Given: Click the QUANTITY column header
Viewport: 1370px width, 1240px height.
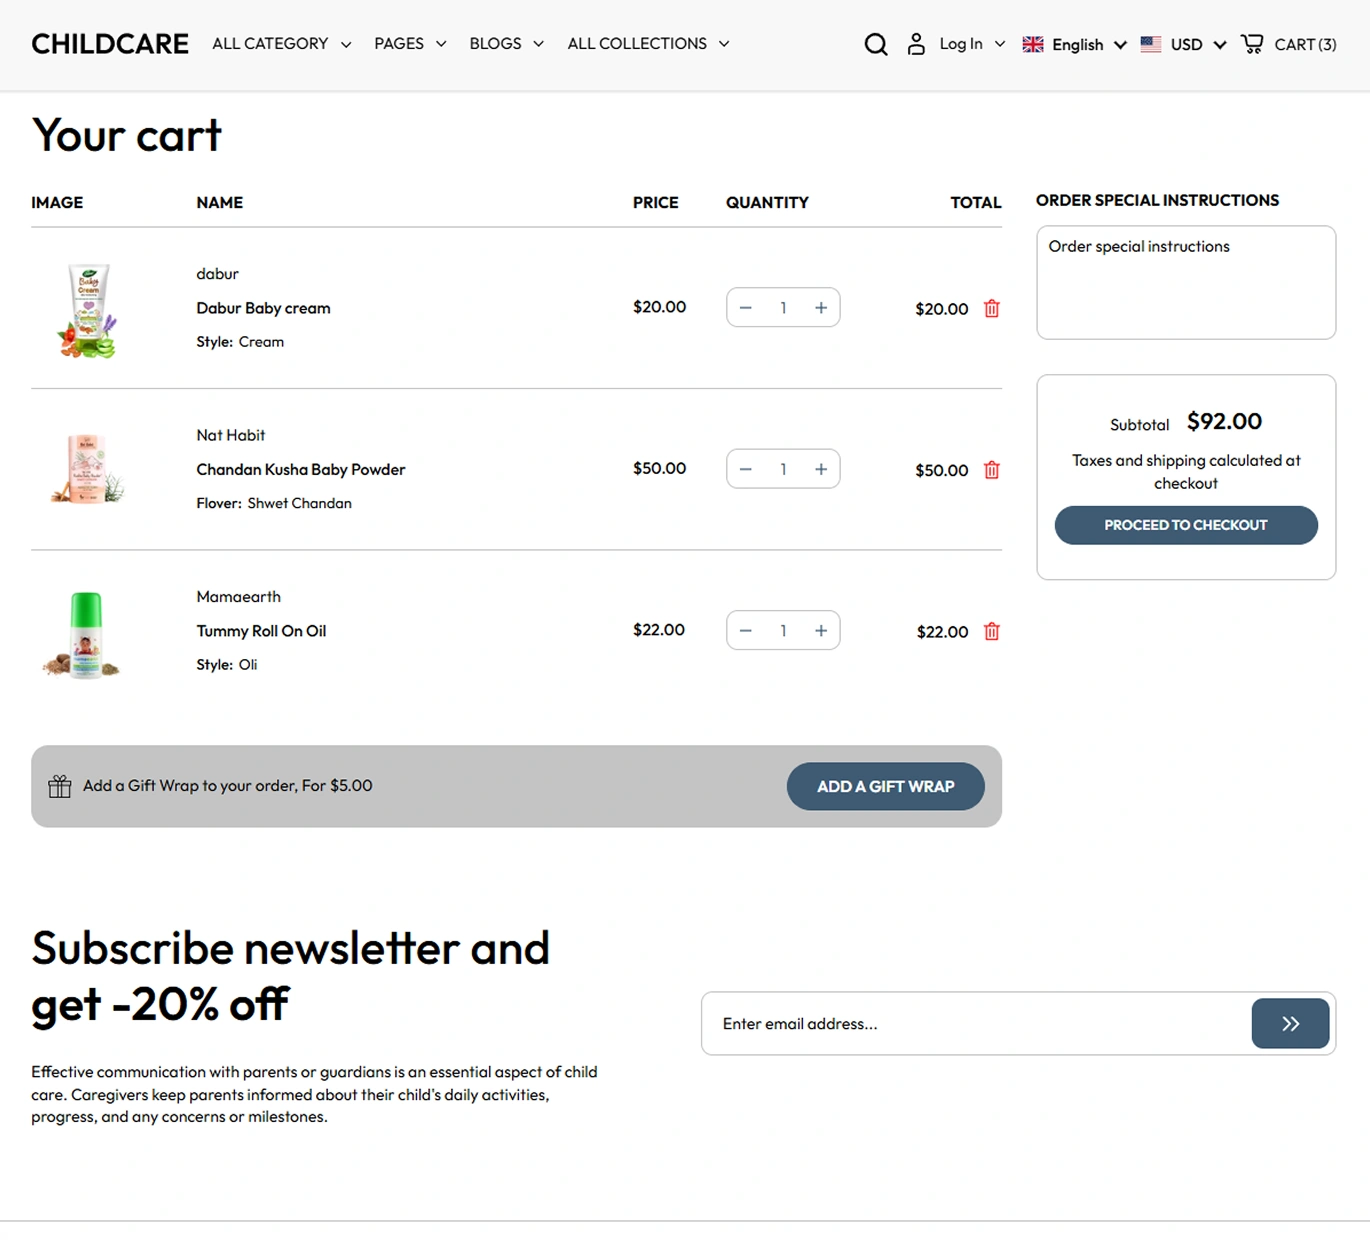Looking at the screenshot, I should [767, 202].
